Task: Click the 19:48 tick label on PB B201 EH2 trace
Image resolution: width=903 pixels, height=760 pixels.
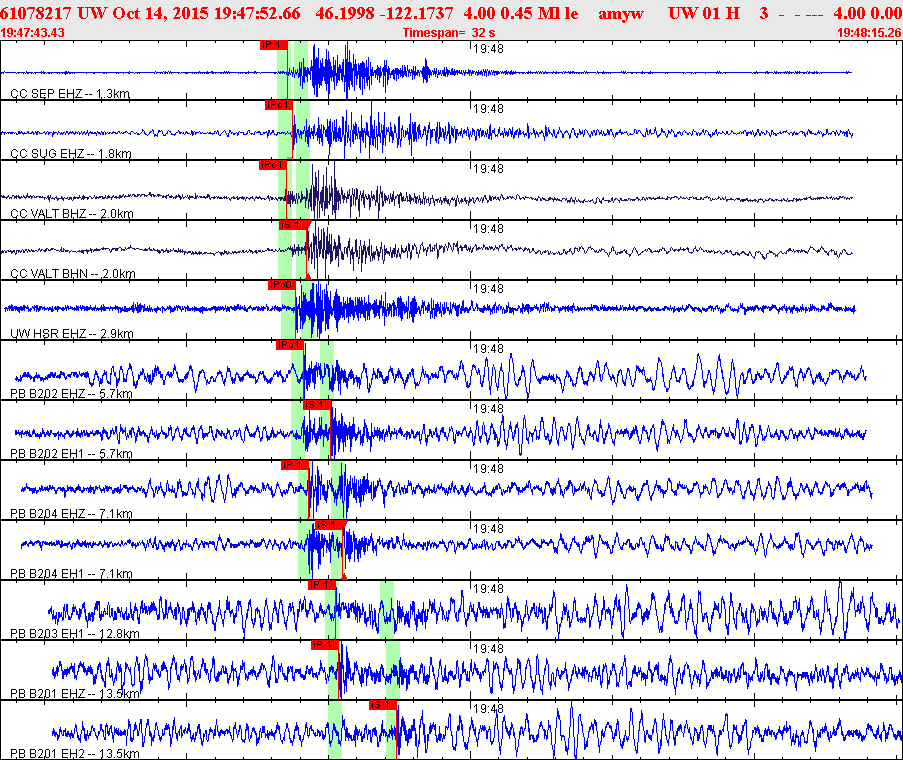Action: click(488, 709)
